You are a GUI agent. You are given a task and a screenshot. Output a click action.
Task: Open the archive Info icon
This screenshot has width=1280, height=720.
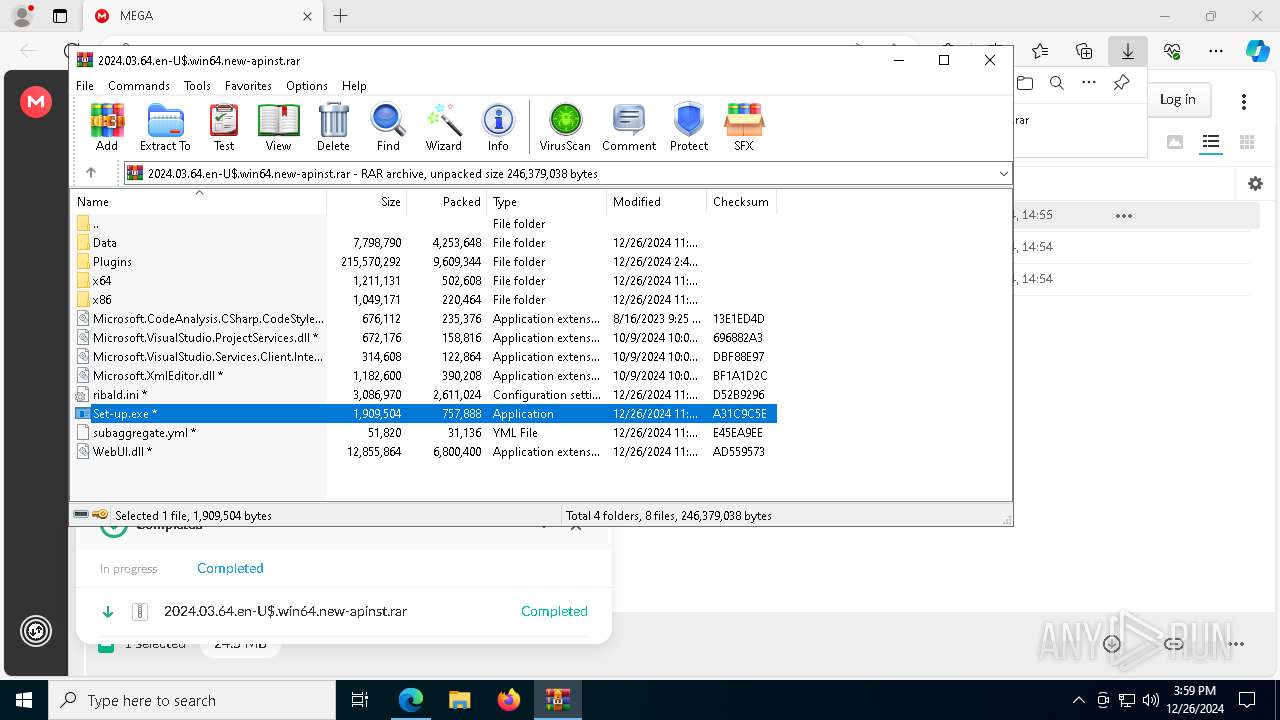(x=498, y=127)
